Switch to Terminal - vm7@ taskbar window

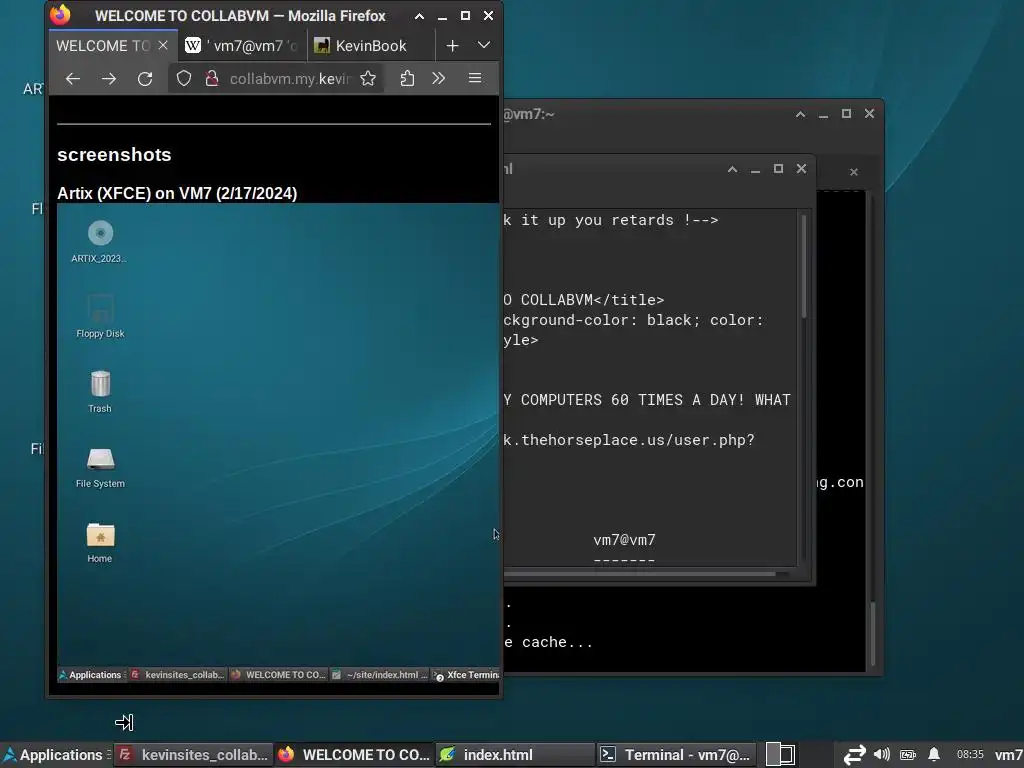pos(676,755)
